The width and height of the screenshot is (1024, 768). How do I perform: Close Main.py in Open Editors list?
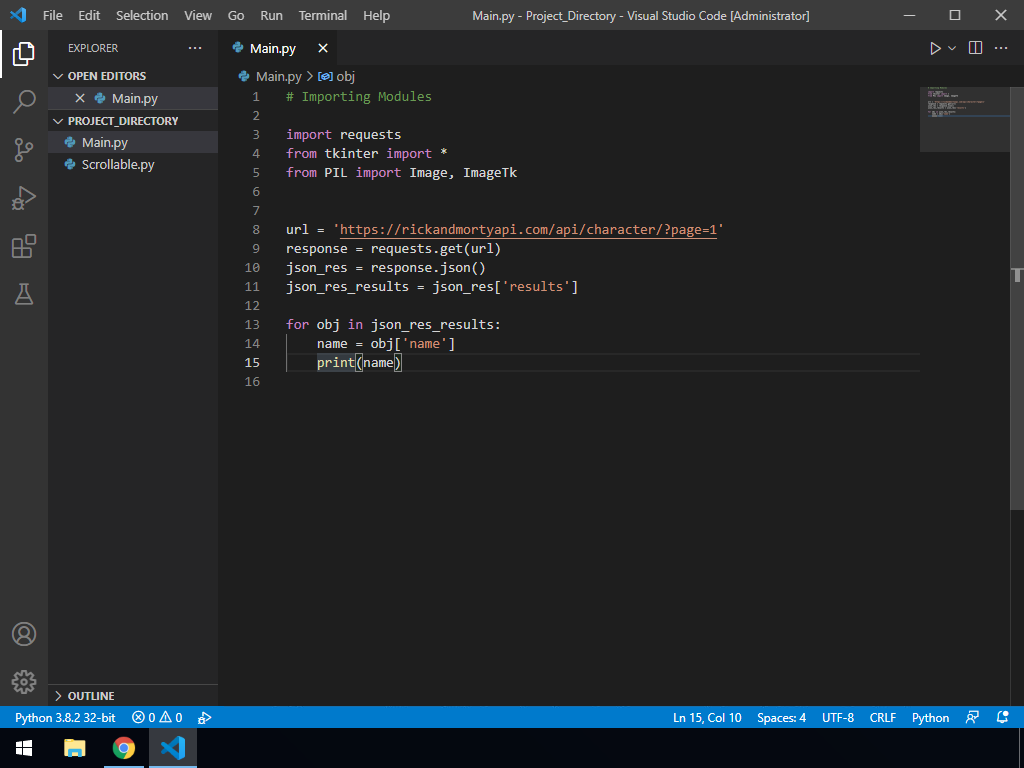[x=80, y=98]
